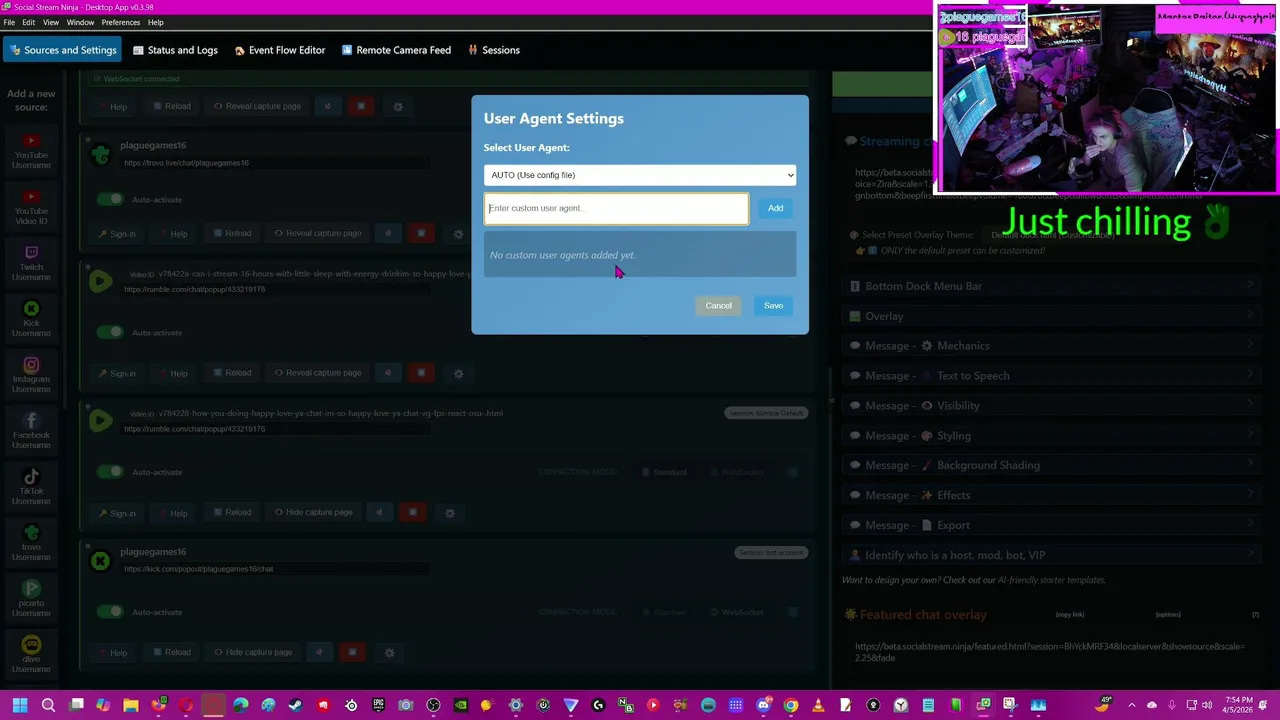1280x720 pixels.
Task: Add a Facebook Username source
Action: [31, 430]
